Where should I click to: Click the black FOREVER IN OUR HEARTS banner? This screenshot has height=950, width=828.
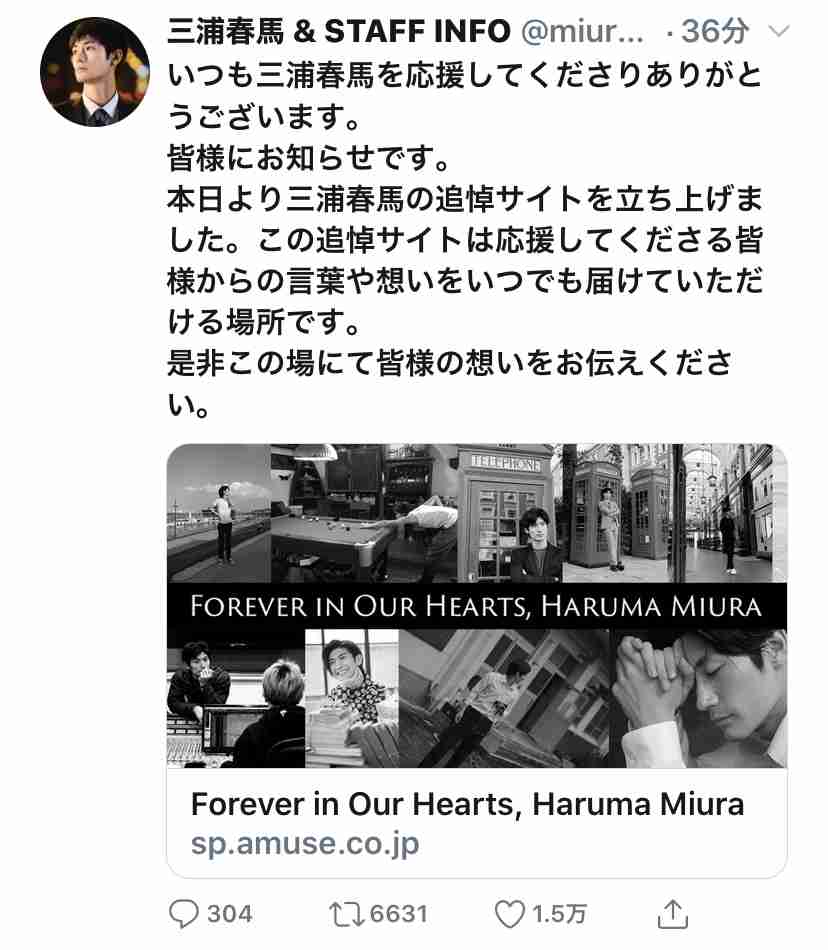pos(477,606)
